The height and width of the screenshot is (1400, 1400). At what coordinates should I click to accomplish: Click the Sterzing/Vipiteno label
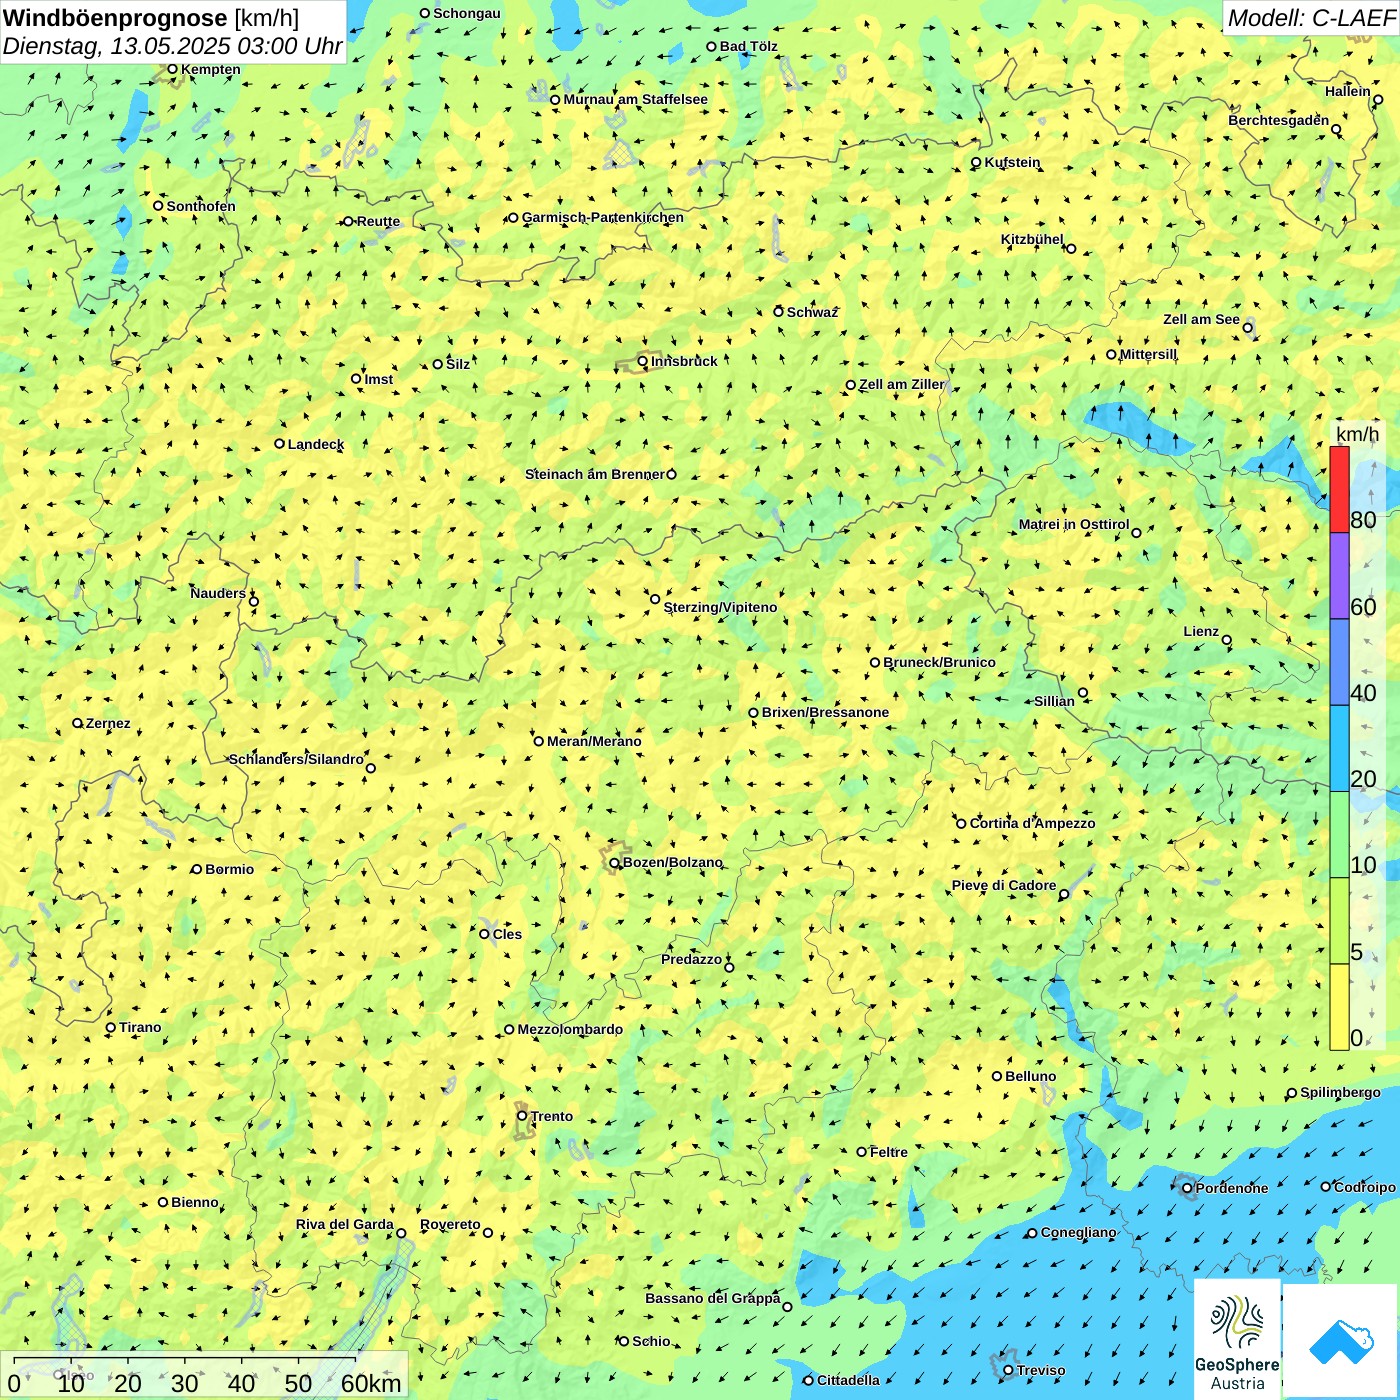pos(720,607)
